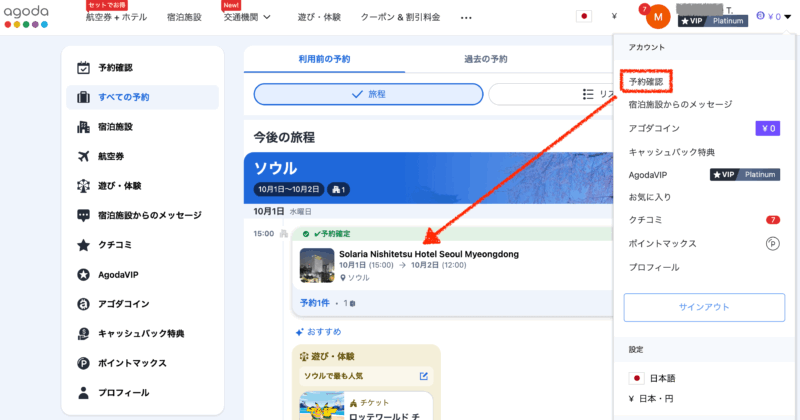Click the agoda logo
Image resolution: width=800 pixels, height=420 pixels.
(26, 17)
